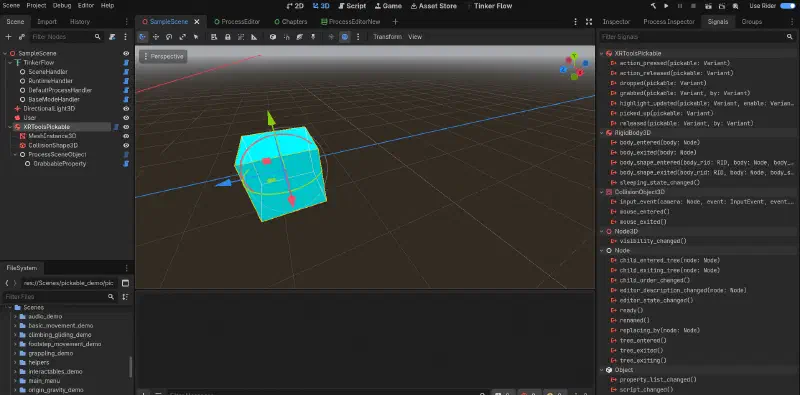Click the Filter Signals search field
The height and width of the screenshot is (395, 800).
pos(697,37)
